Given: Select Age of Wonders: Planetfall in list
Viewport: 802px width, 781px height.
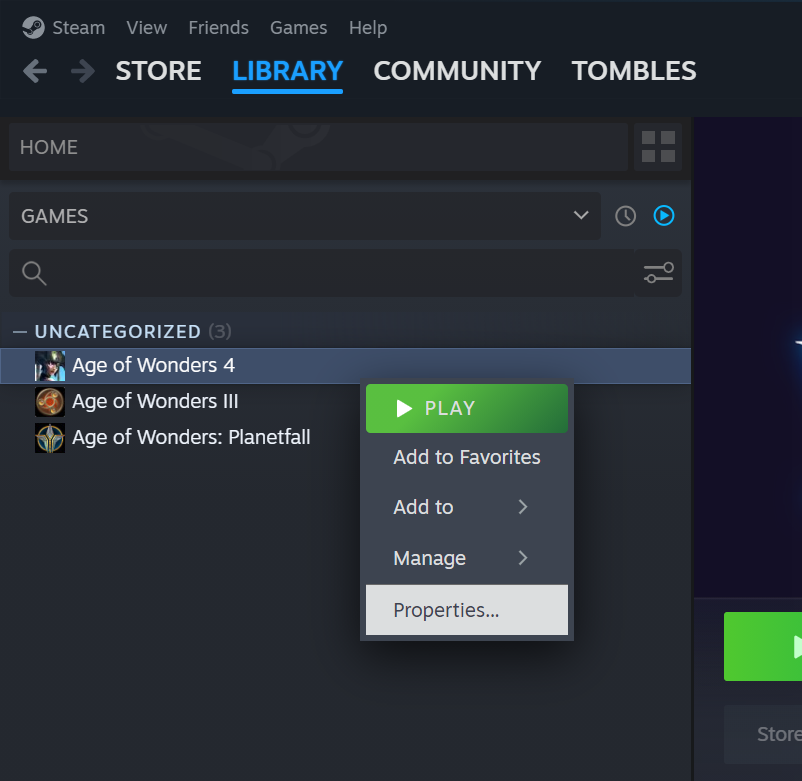Looking at the screenshot, I should (346, 437).
